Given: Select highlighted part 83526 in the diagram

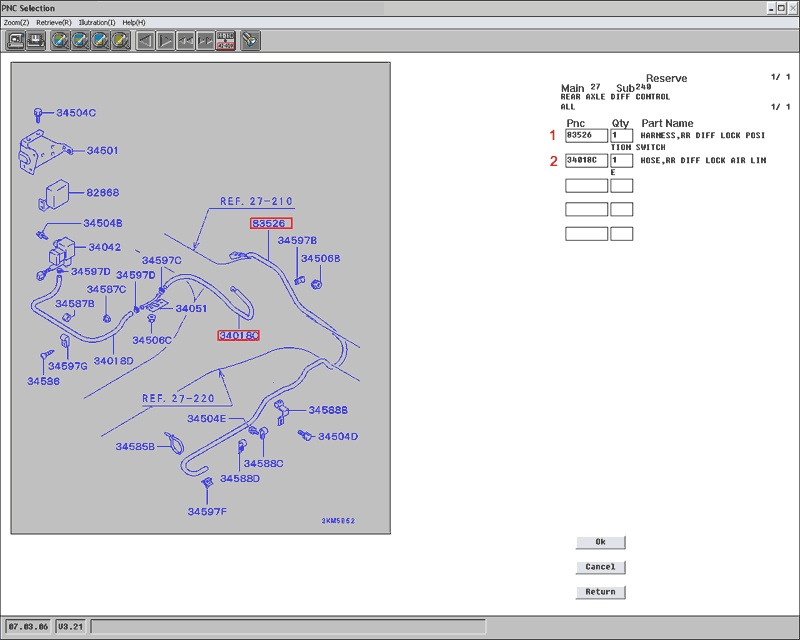Looking at the screenshot, I should point(271,224).
